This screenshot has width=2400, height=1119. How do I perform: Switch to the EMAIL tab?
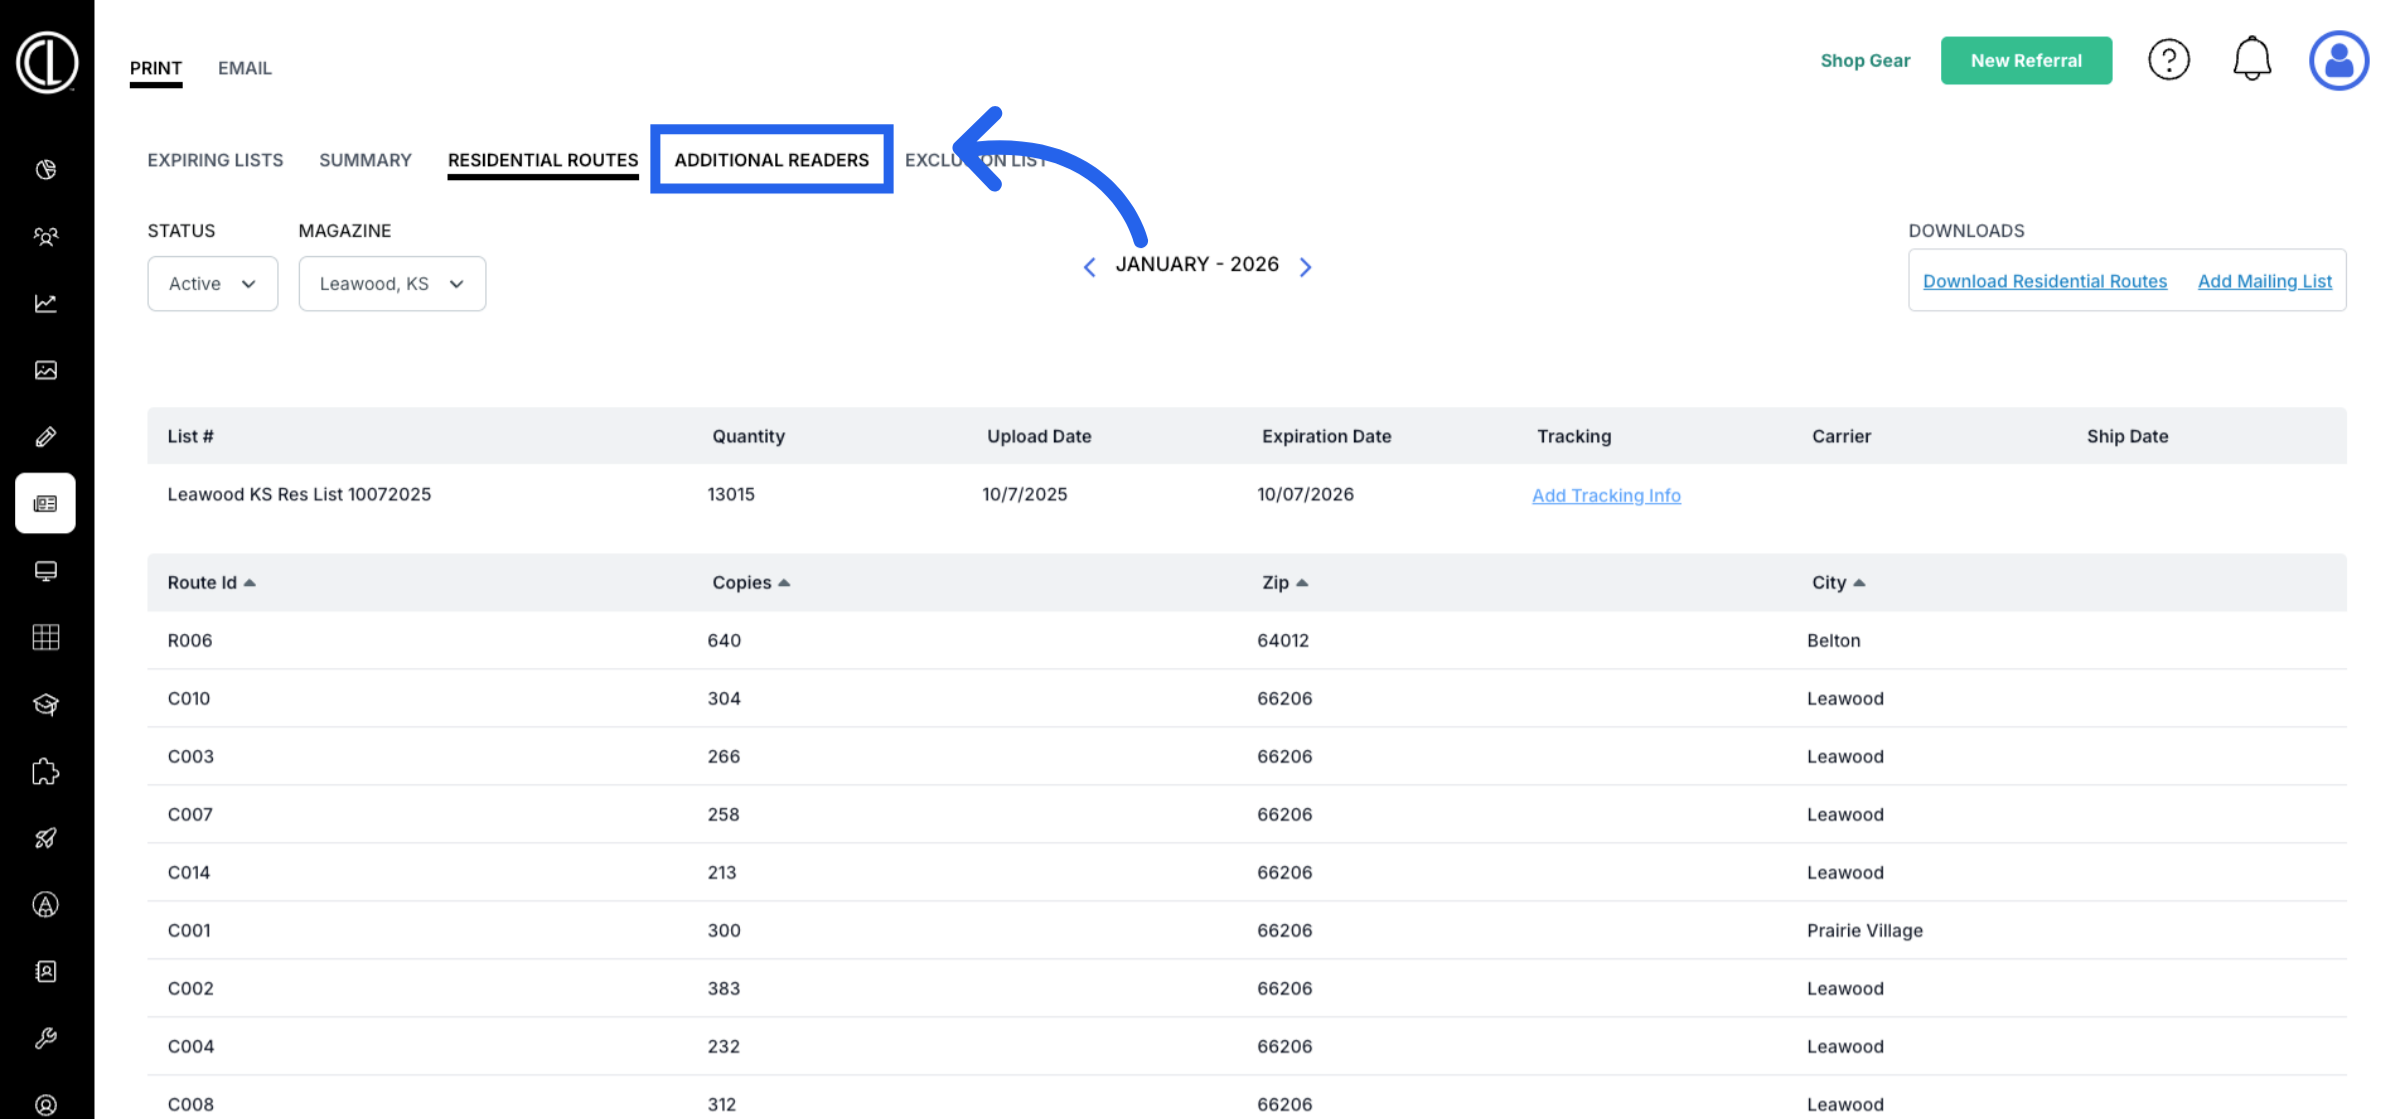pos(244,68)
